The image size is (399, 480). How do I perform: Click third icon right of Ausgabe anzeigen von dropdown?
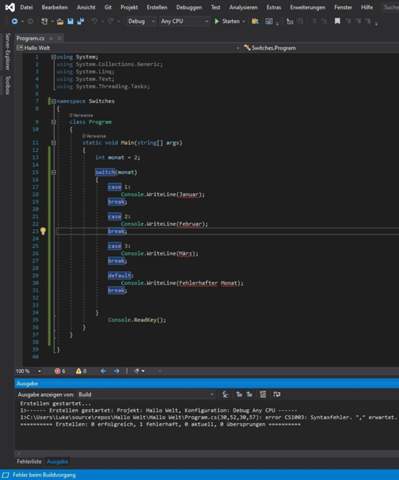click(x=249, y=395)
